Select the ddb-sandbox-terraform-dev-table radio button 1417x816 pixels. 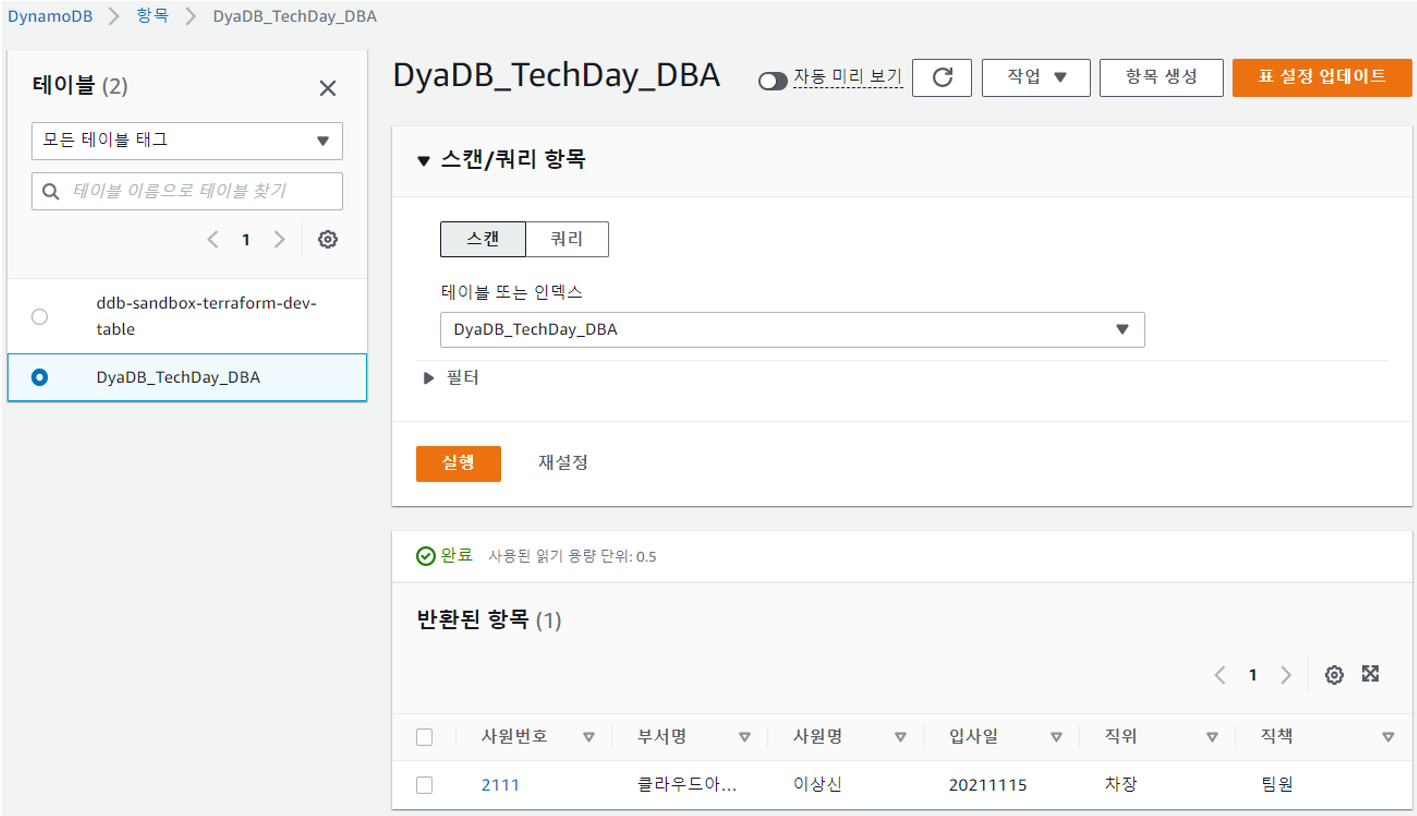point(39,316)
